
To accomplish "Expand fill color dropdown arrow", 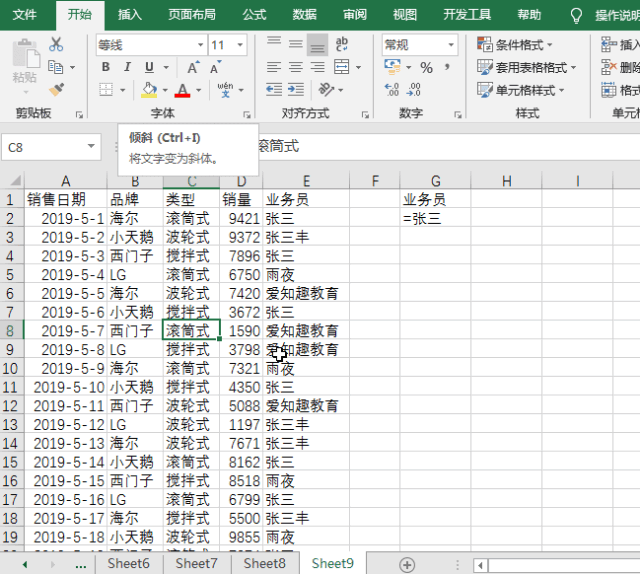I will [165, 90].
